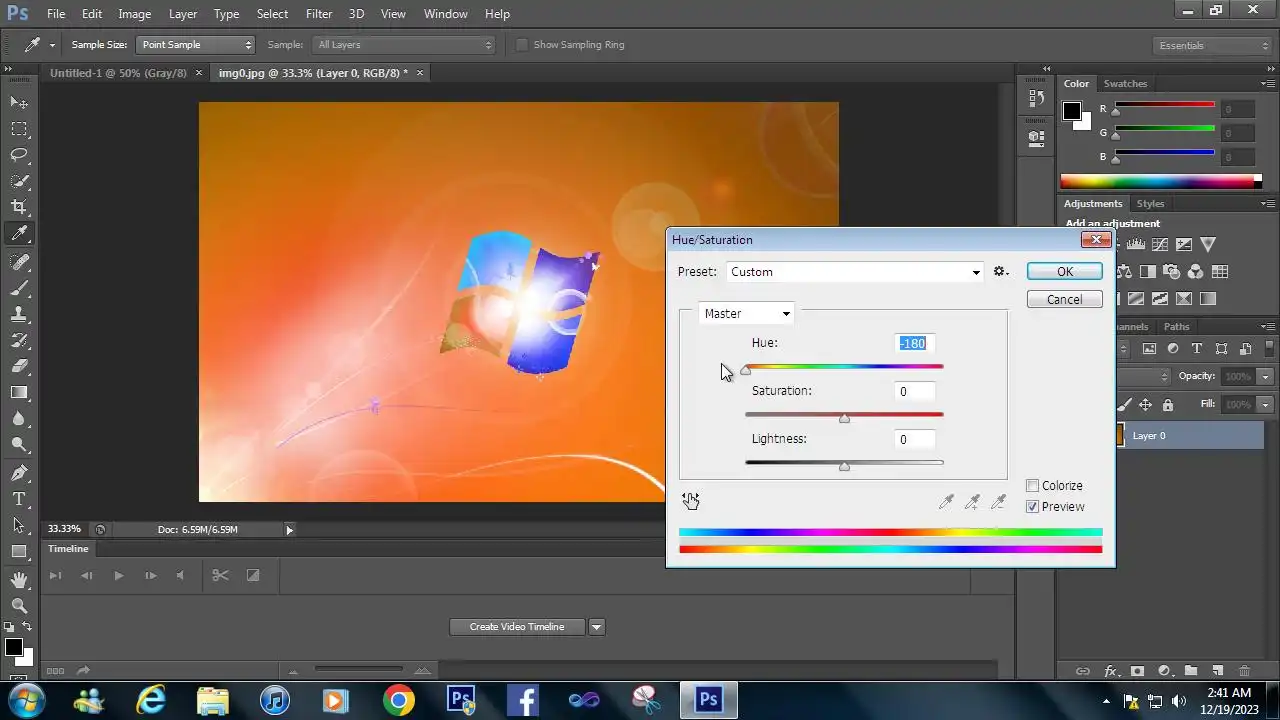
Task: Swap foreground and background colors
Action: tap(27, 627)
